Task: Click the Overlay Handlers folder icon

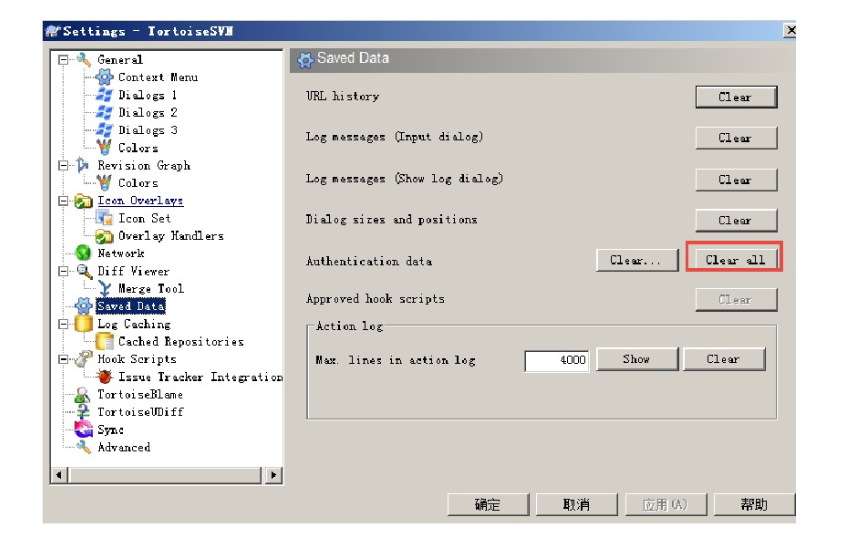Action: coord(104,236)
